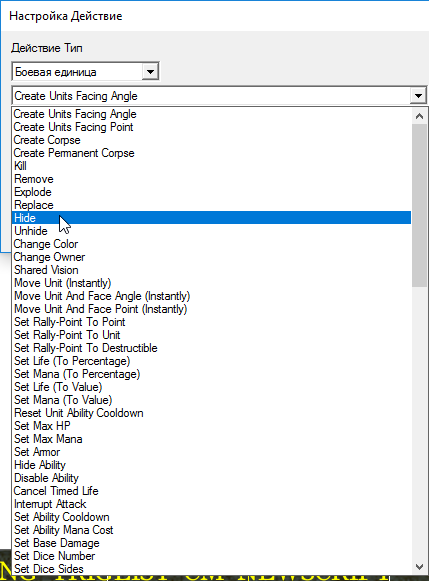
Task: Select Disable Ability action
Action: tap(212, 478)
